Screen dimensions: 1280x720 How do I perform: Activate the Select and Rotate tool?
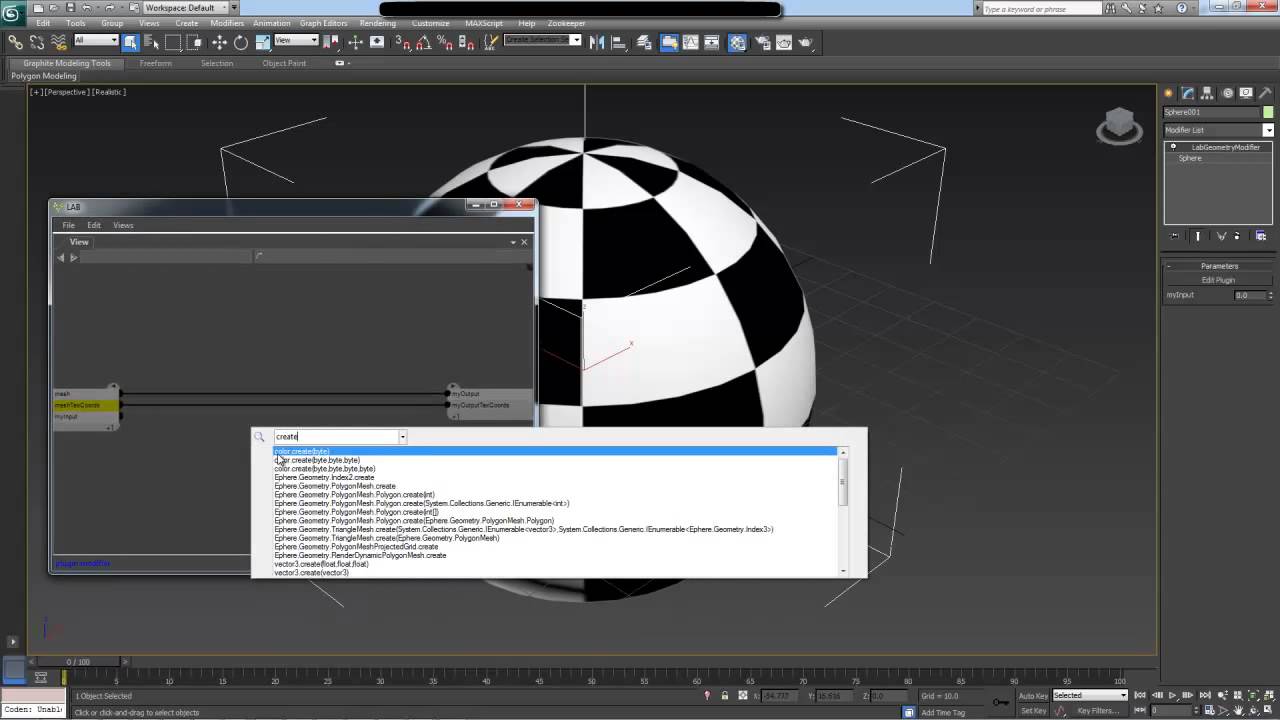click(241, 42)
